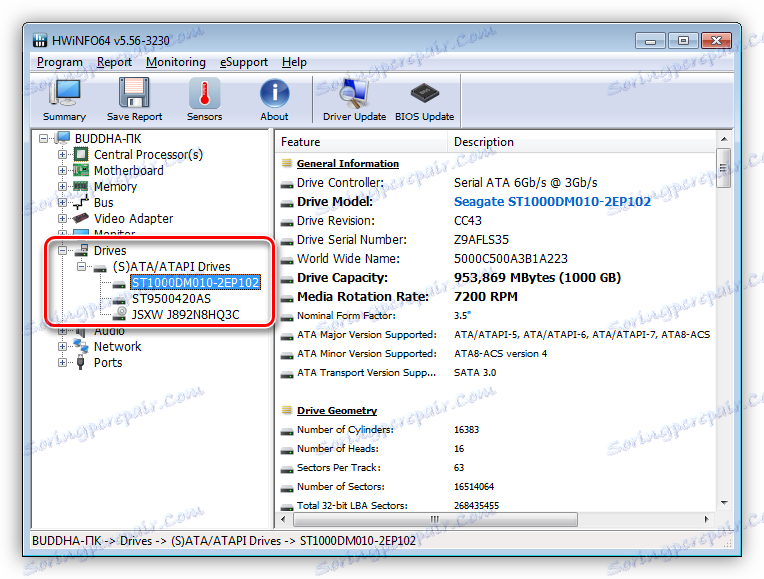This screenshot has width=764, height=579.
Task: Click the horizontal scrollbar left arrow
Action: pos(284,520)
